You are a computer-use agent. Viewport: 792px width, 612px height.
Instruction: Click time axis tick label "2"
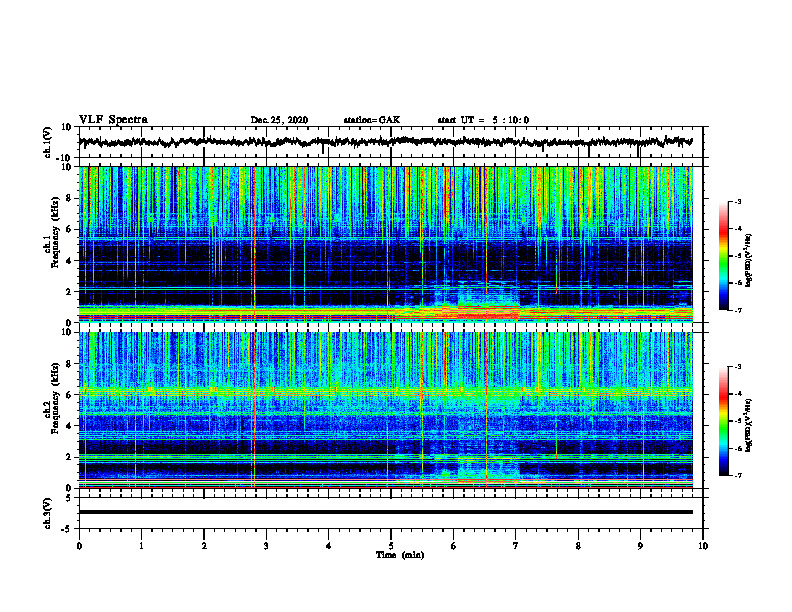click(204, 546)
